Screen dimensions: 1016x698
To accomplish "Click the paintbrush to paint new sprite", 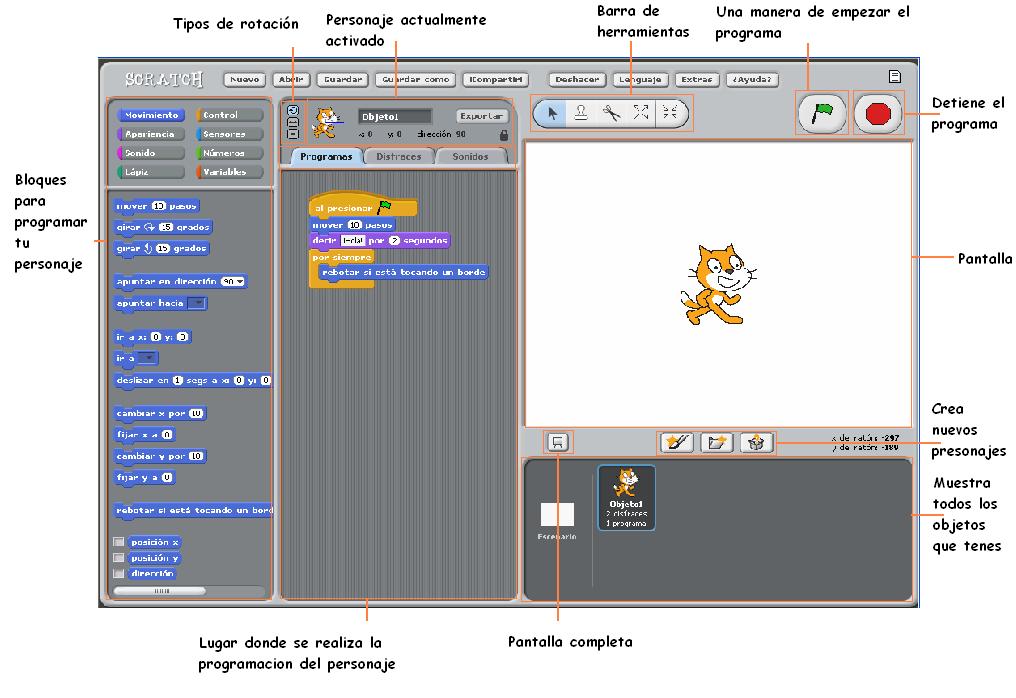I will 676,442.
